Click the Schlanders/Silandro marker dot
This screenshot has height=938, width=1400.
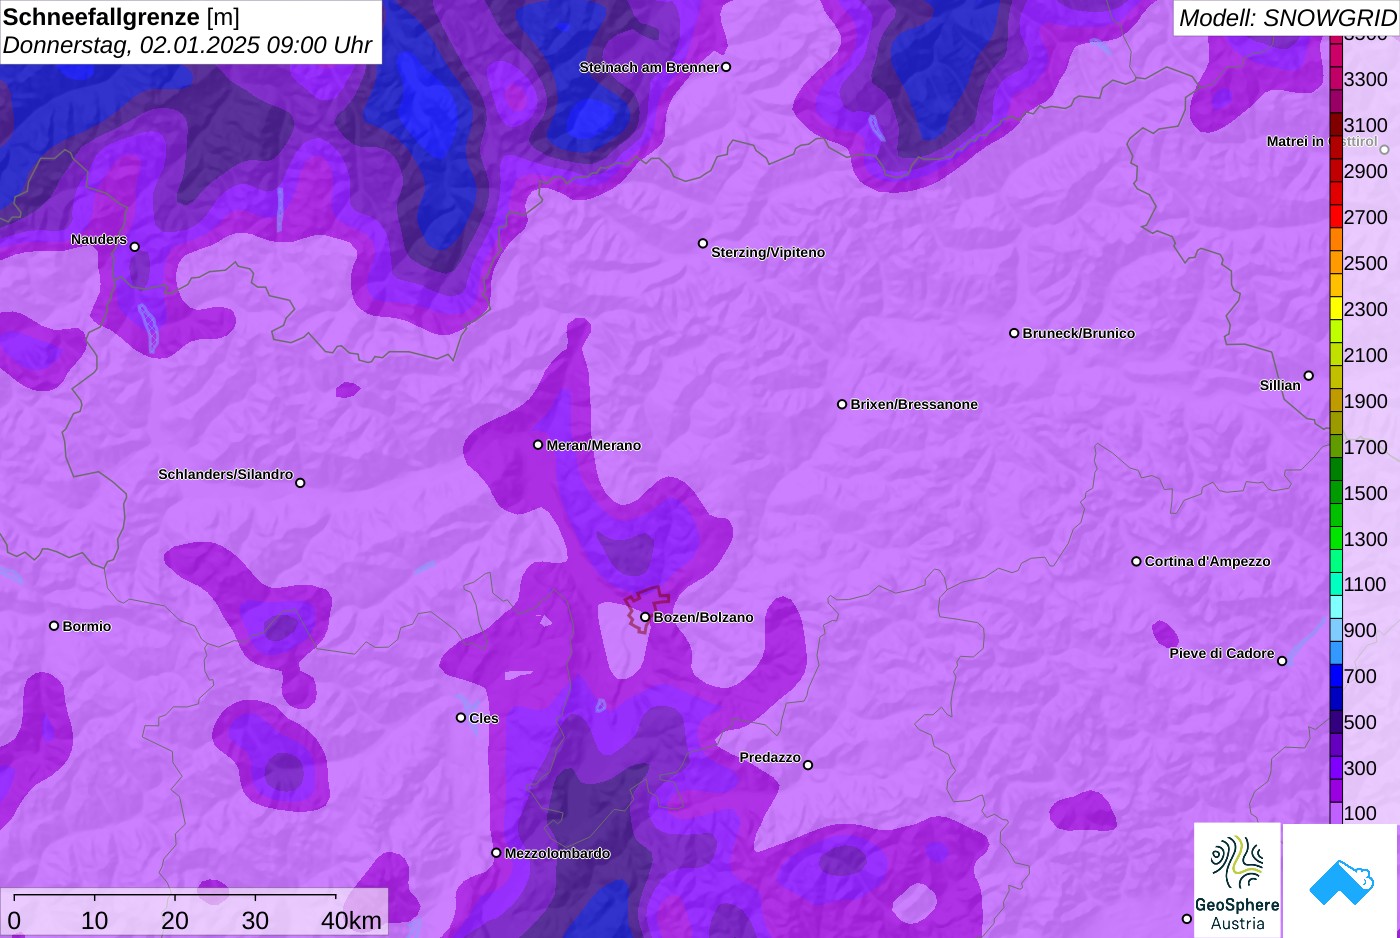click(x=300, y=483)
